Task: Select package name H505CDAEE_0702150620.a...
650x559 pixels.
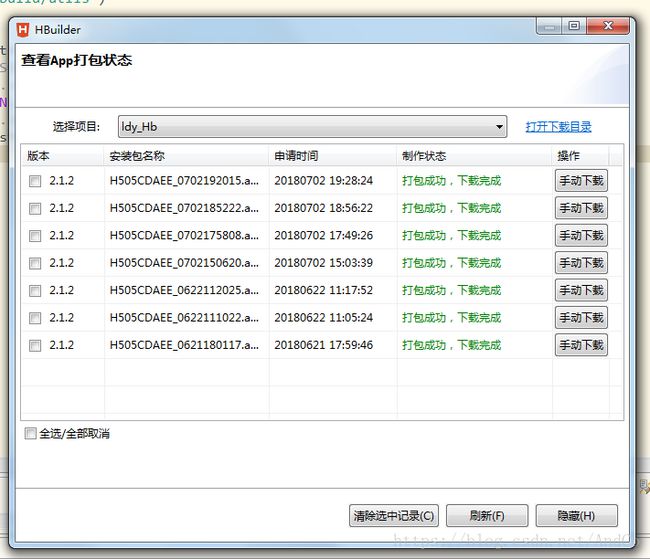Action: (184, 262)
